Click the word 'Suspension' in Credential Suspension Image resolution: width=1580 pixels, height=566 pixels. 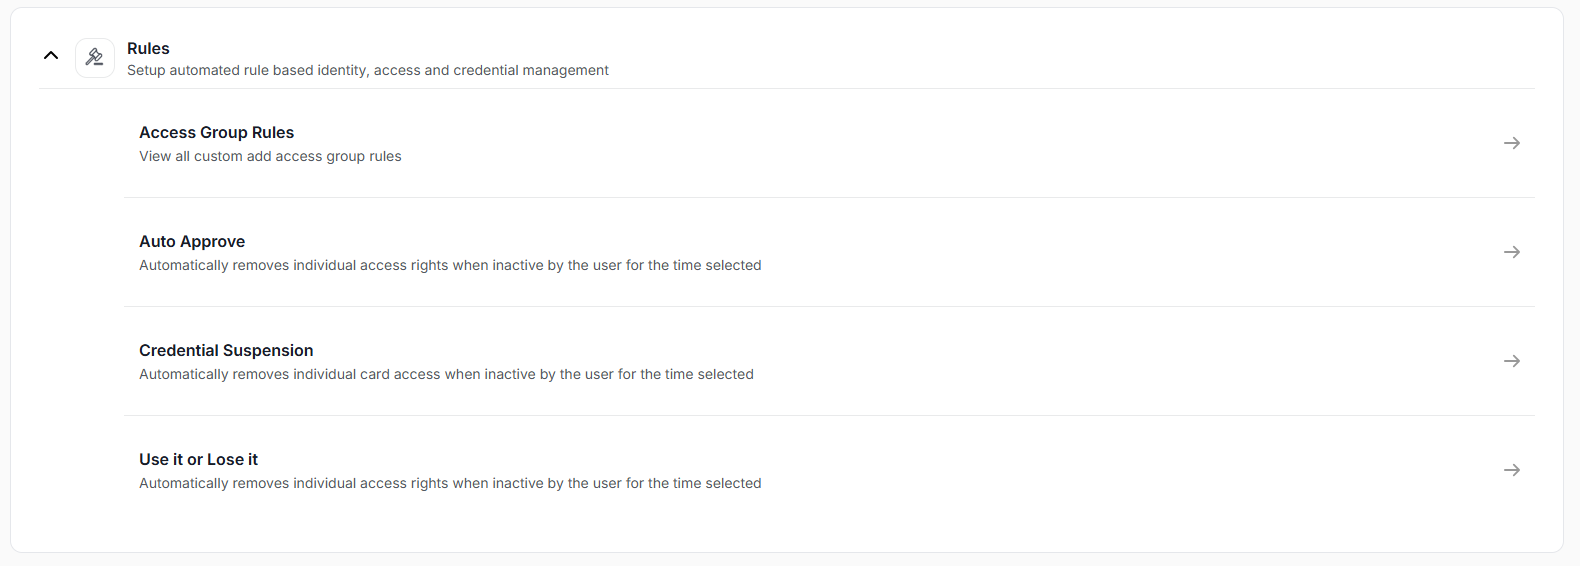click(x=268, y=350)
